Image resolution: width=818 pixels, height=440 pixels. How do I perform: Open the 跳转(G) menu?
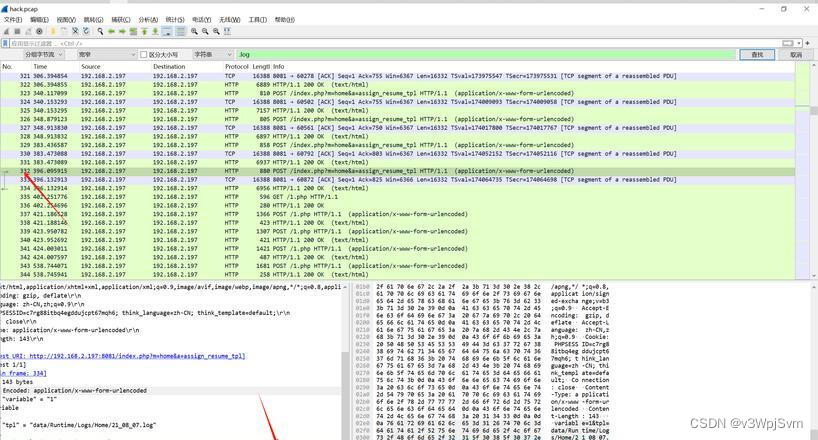(93, 19)
